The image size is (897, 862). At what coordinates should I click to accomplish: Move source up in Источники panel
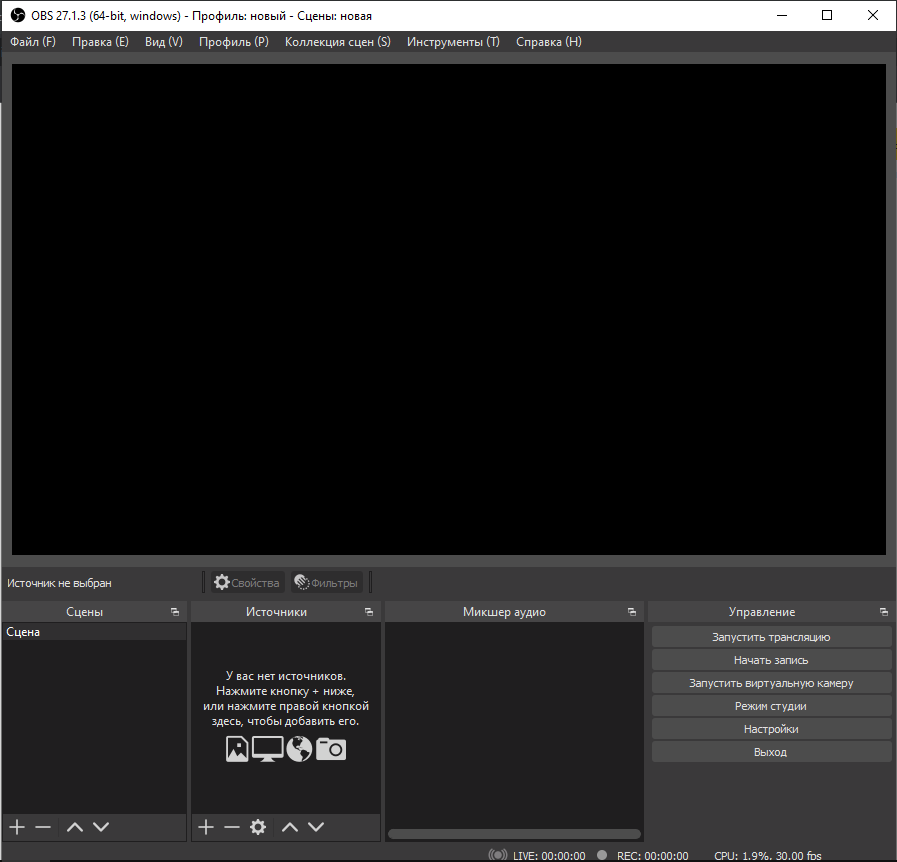[x=290, y=827]
